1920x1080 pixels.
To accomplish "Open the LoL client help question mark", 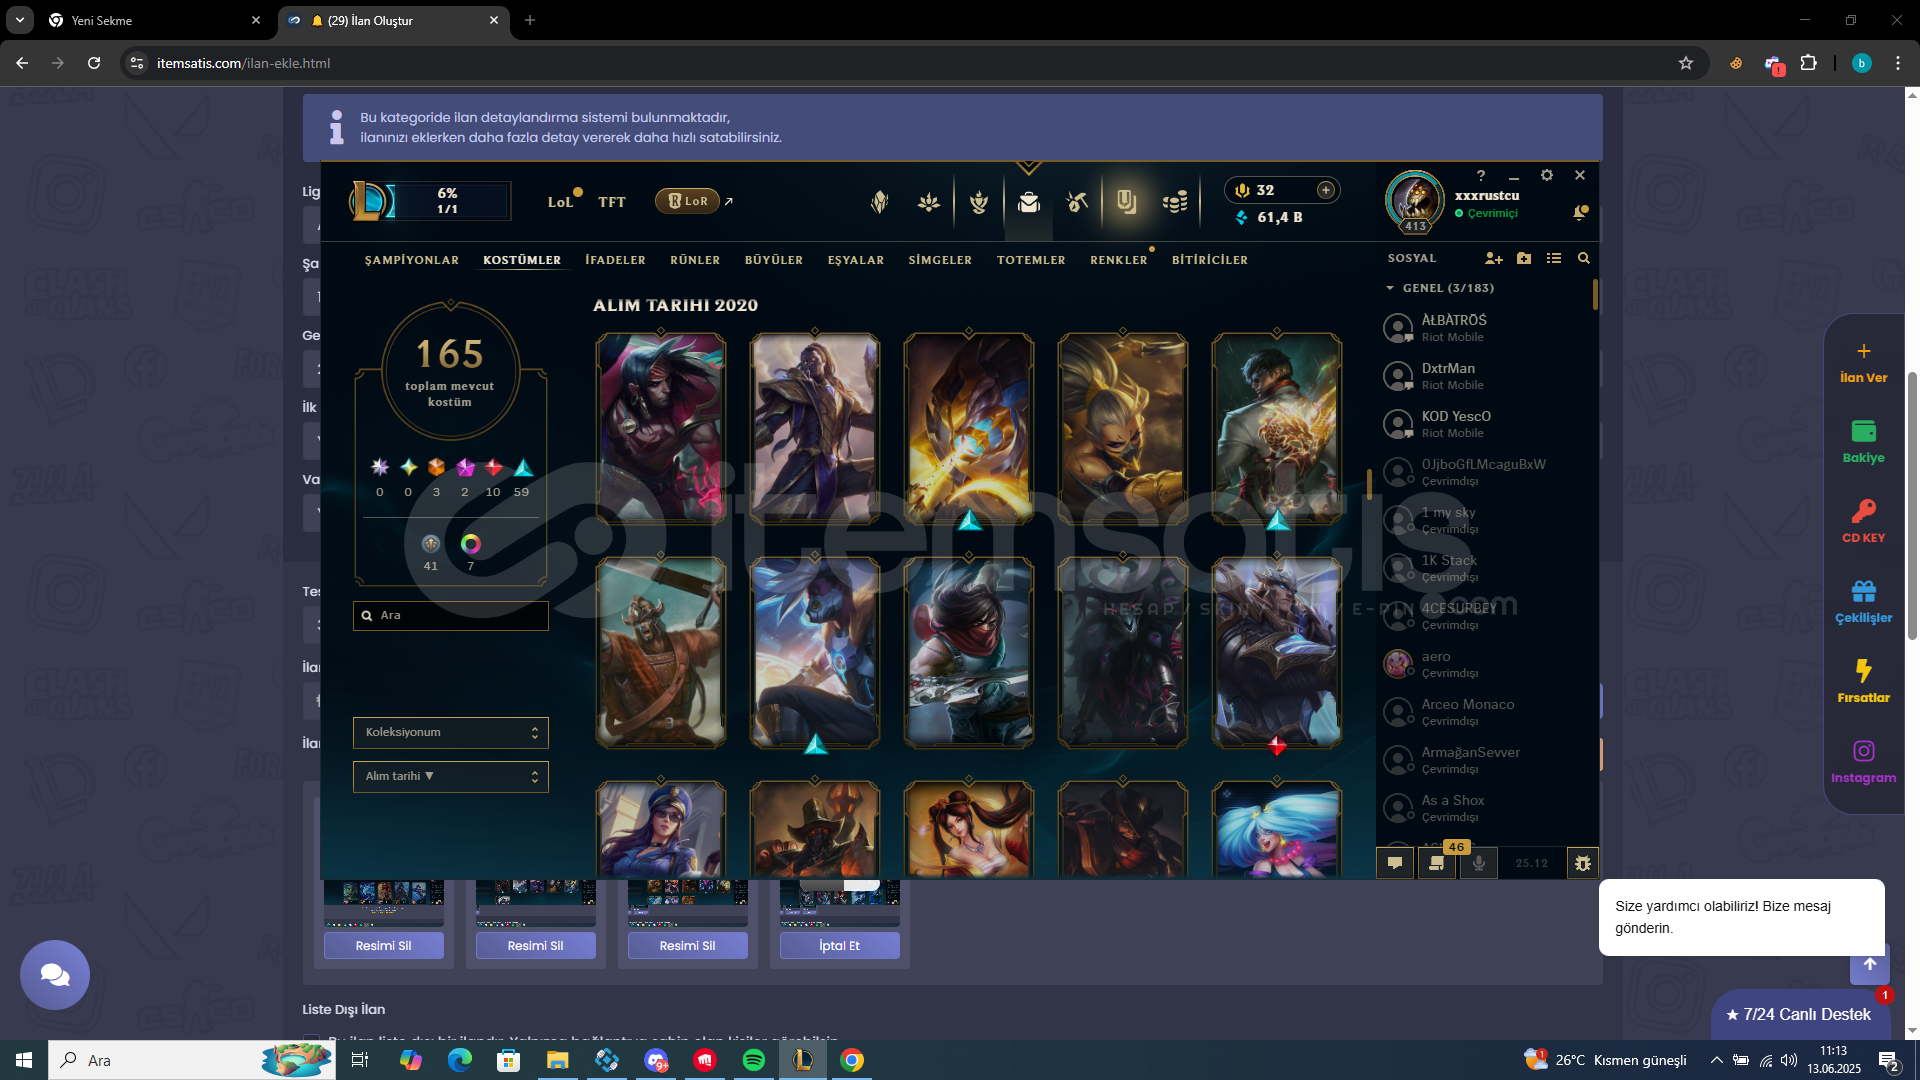I will [1481, 175].
